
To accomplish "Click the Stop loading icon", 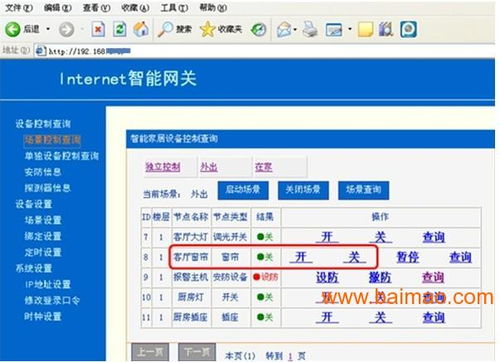I will pos(98,29).
